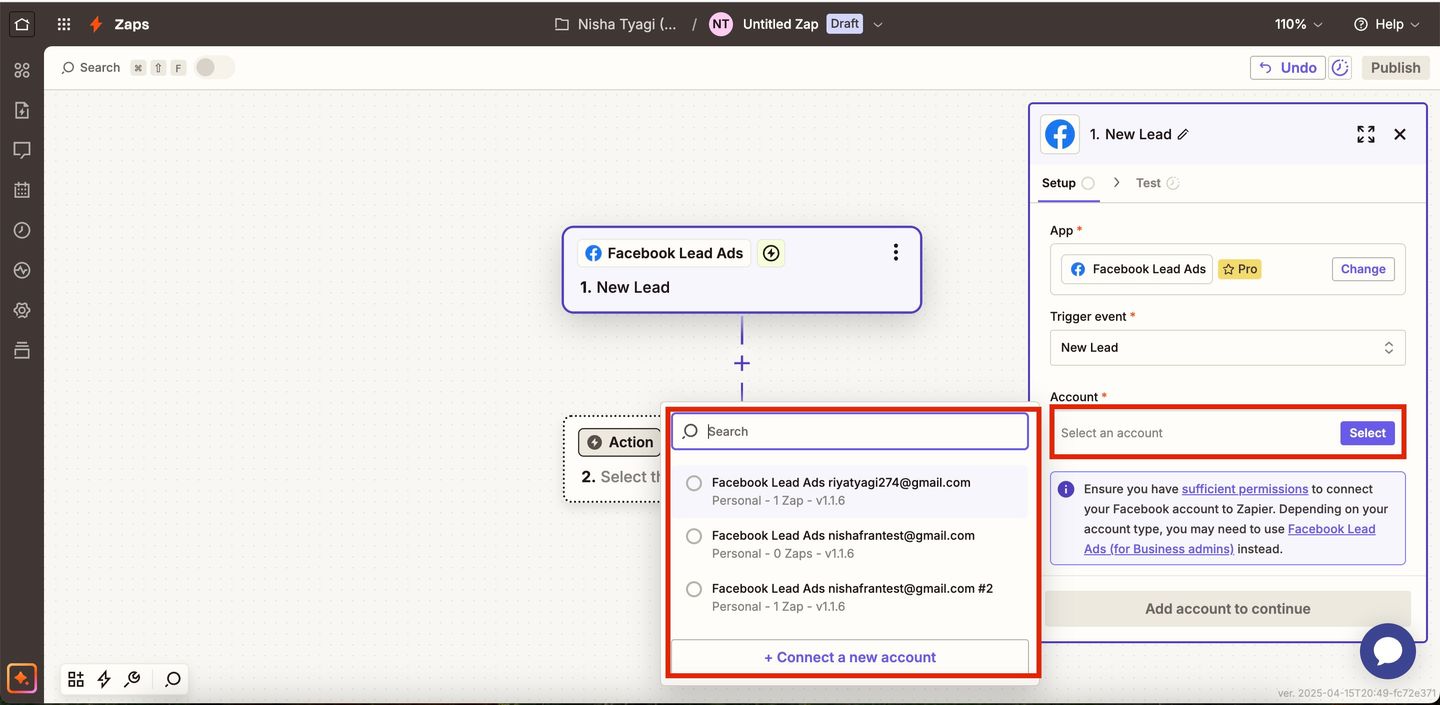Click the magnifier icon in bottom toolbar

(173, 679)
